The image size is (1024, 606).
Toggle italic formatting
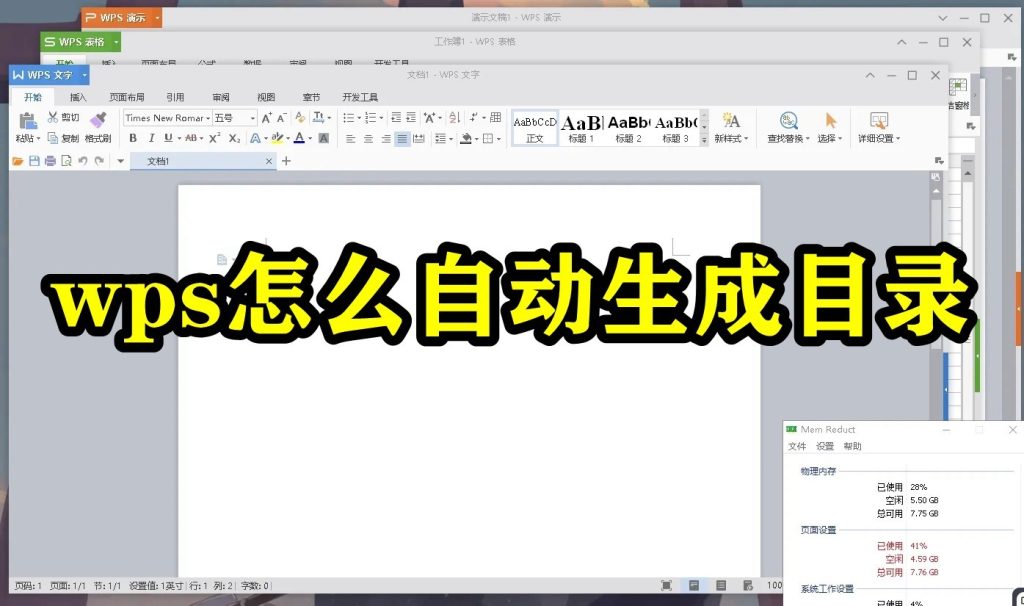tap(151, 137)
